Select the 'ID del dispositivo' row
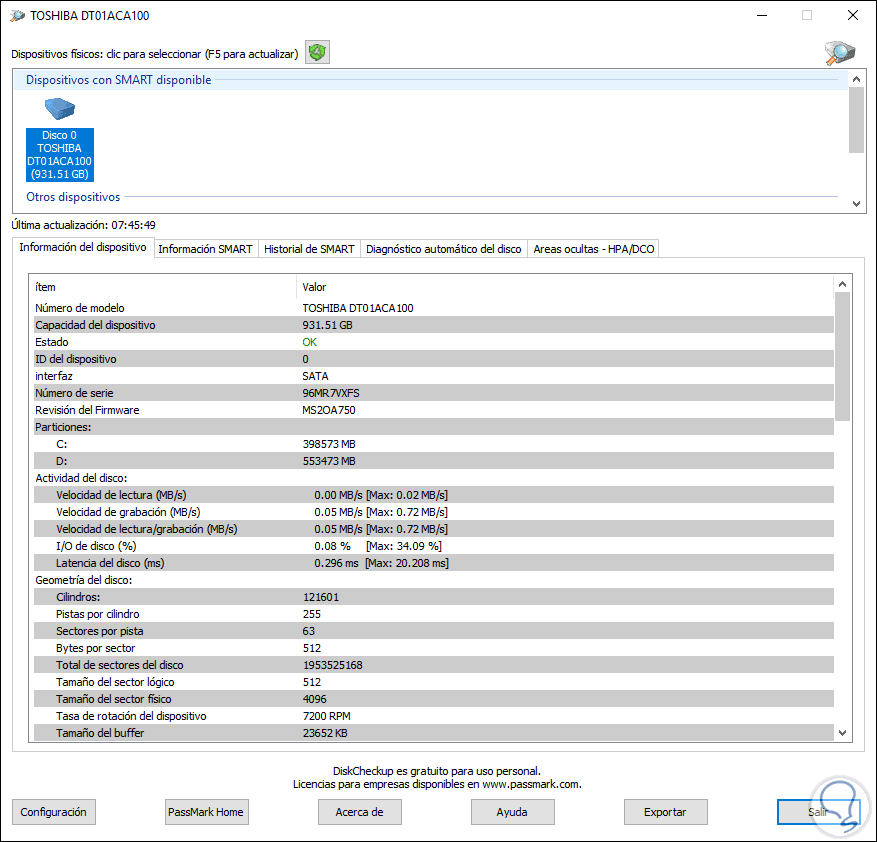The image size is (877, 842). point(433,359)
